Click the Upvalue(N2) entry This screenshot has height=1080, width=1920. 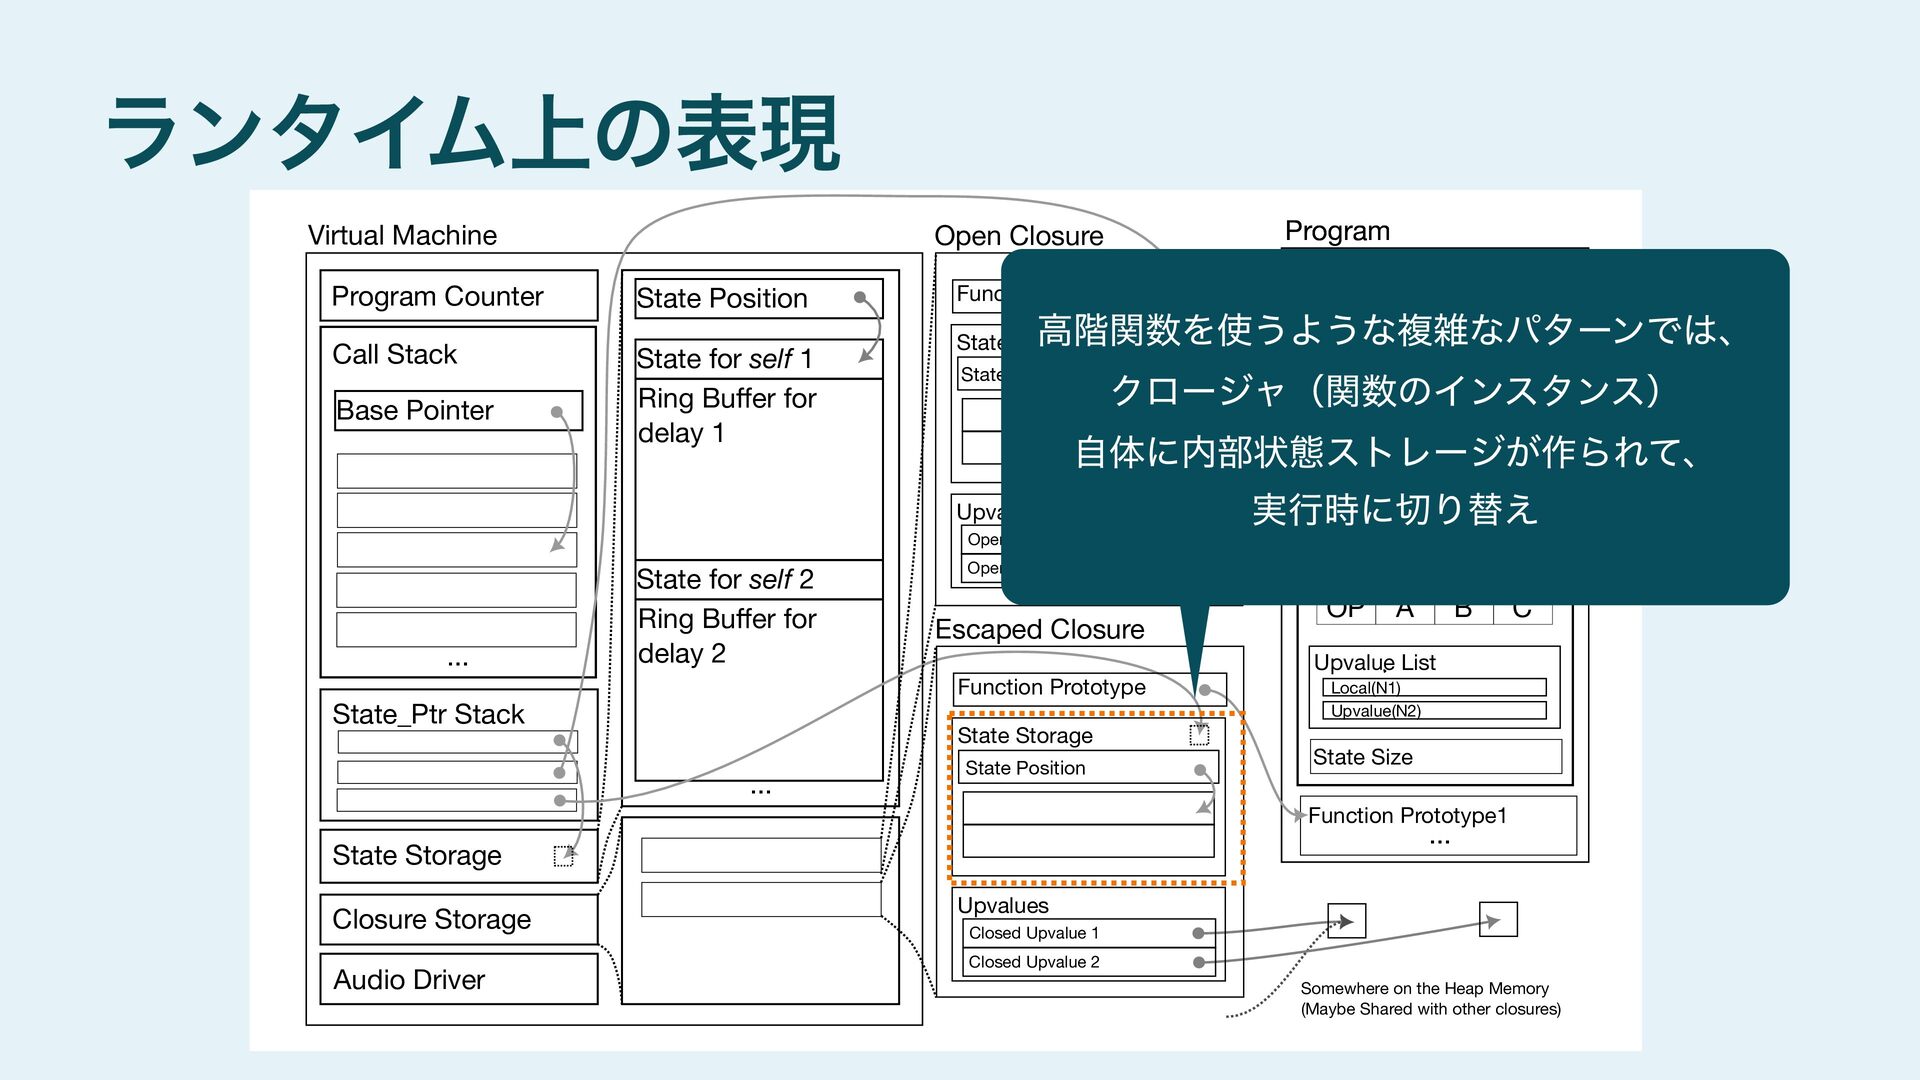(x=1433, y=711)
